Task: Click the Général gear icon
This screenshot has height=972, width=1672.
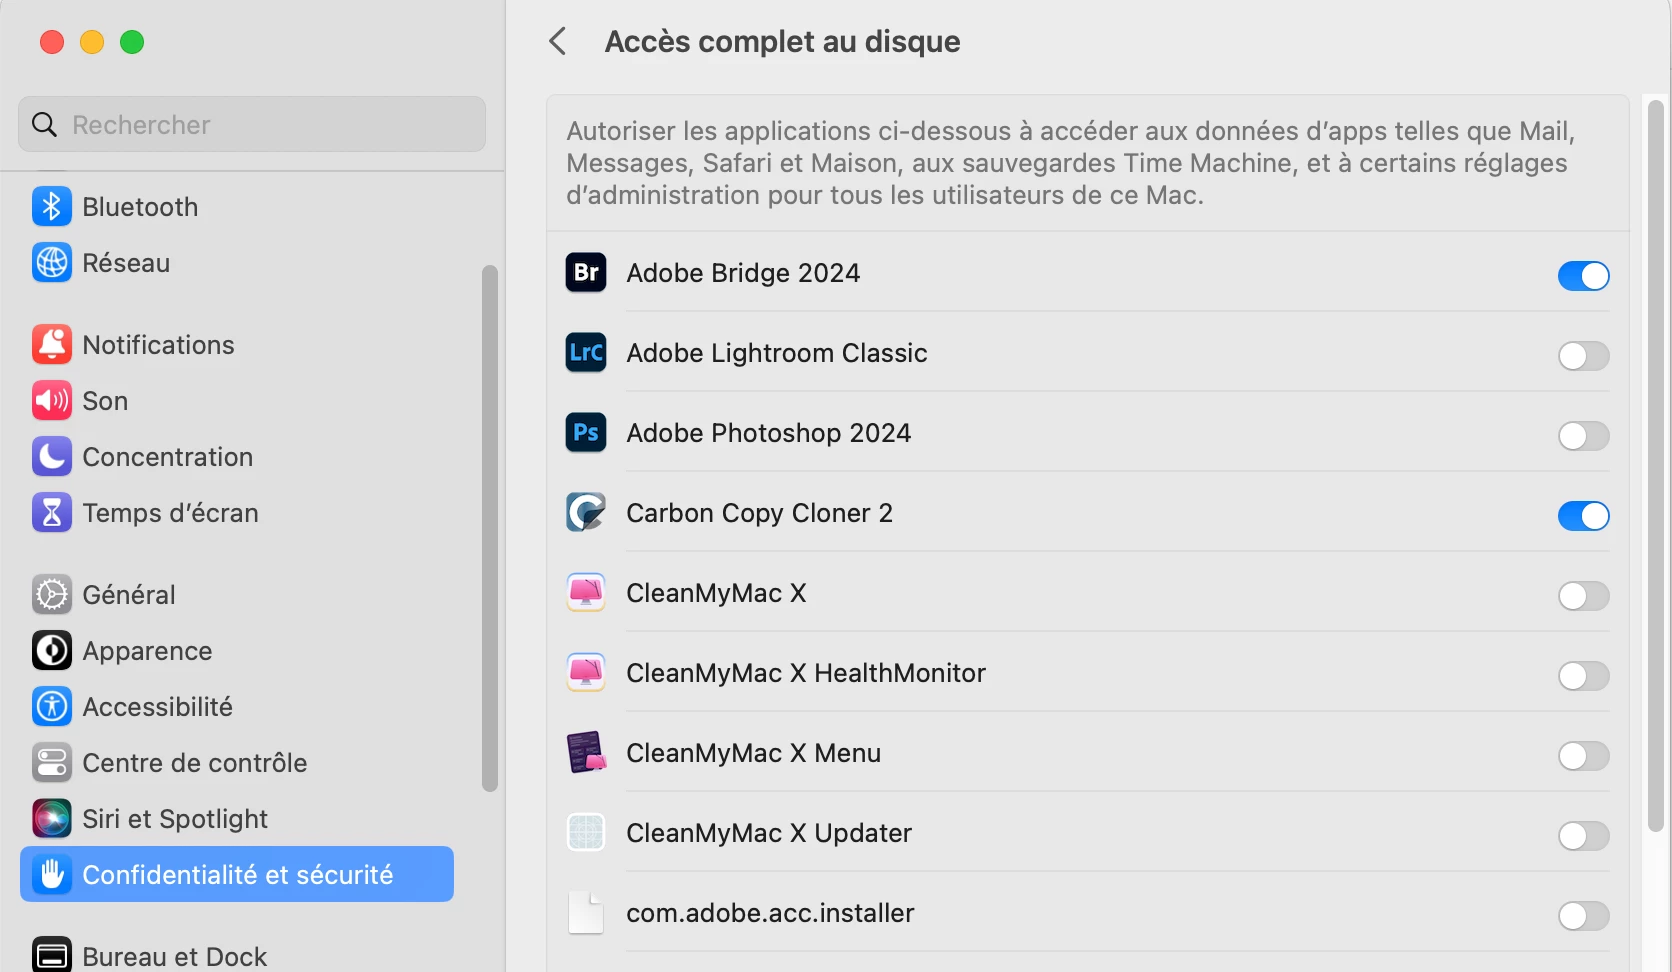Action: 52,595
